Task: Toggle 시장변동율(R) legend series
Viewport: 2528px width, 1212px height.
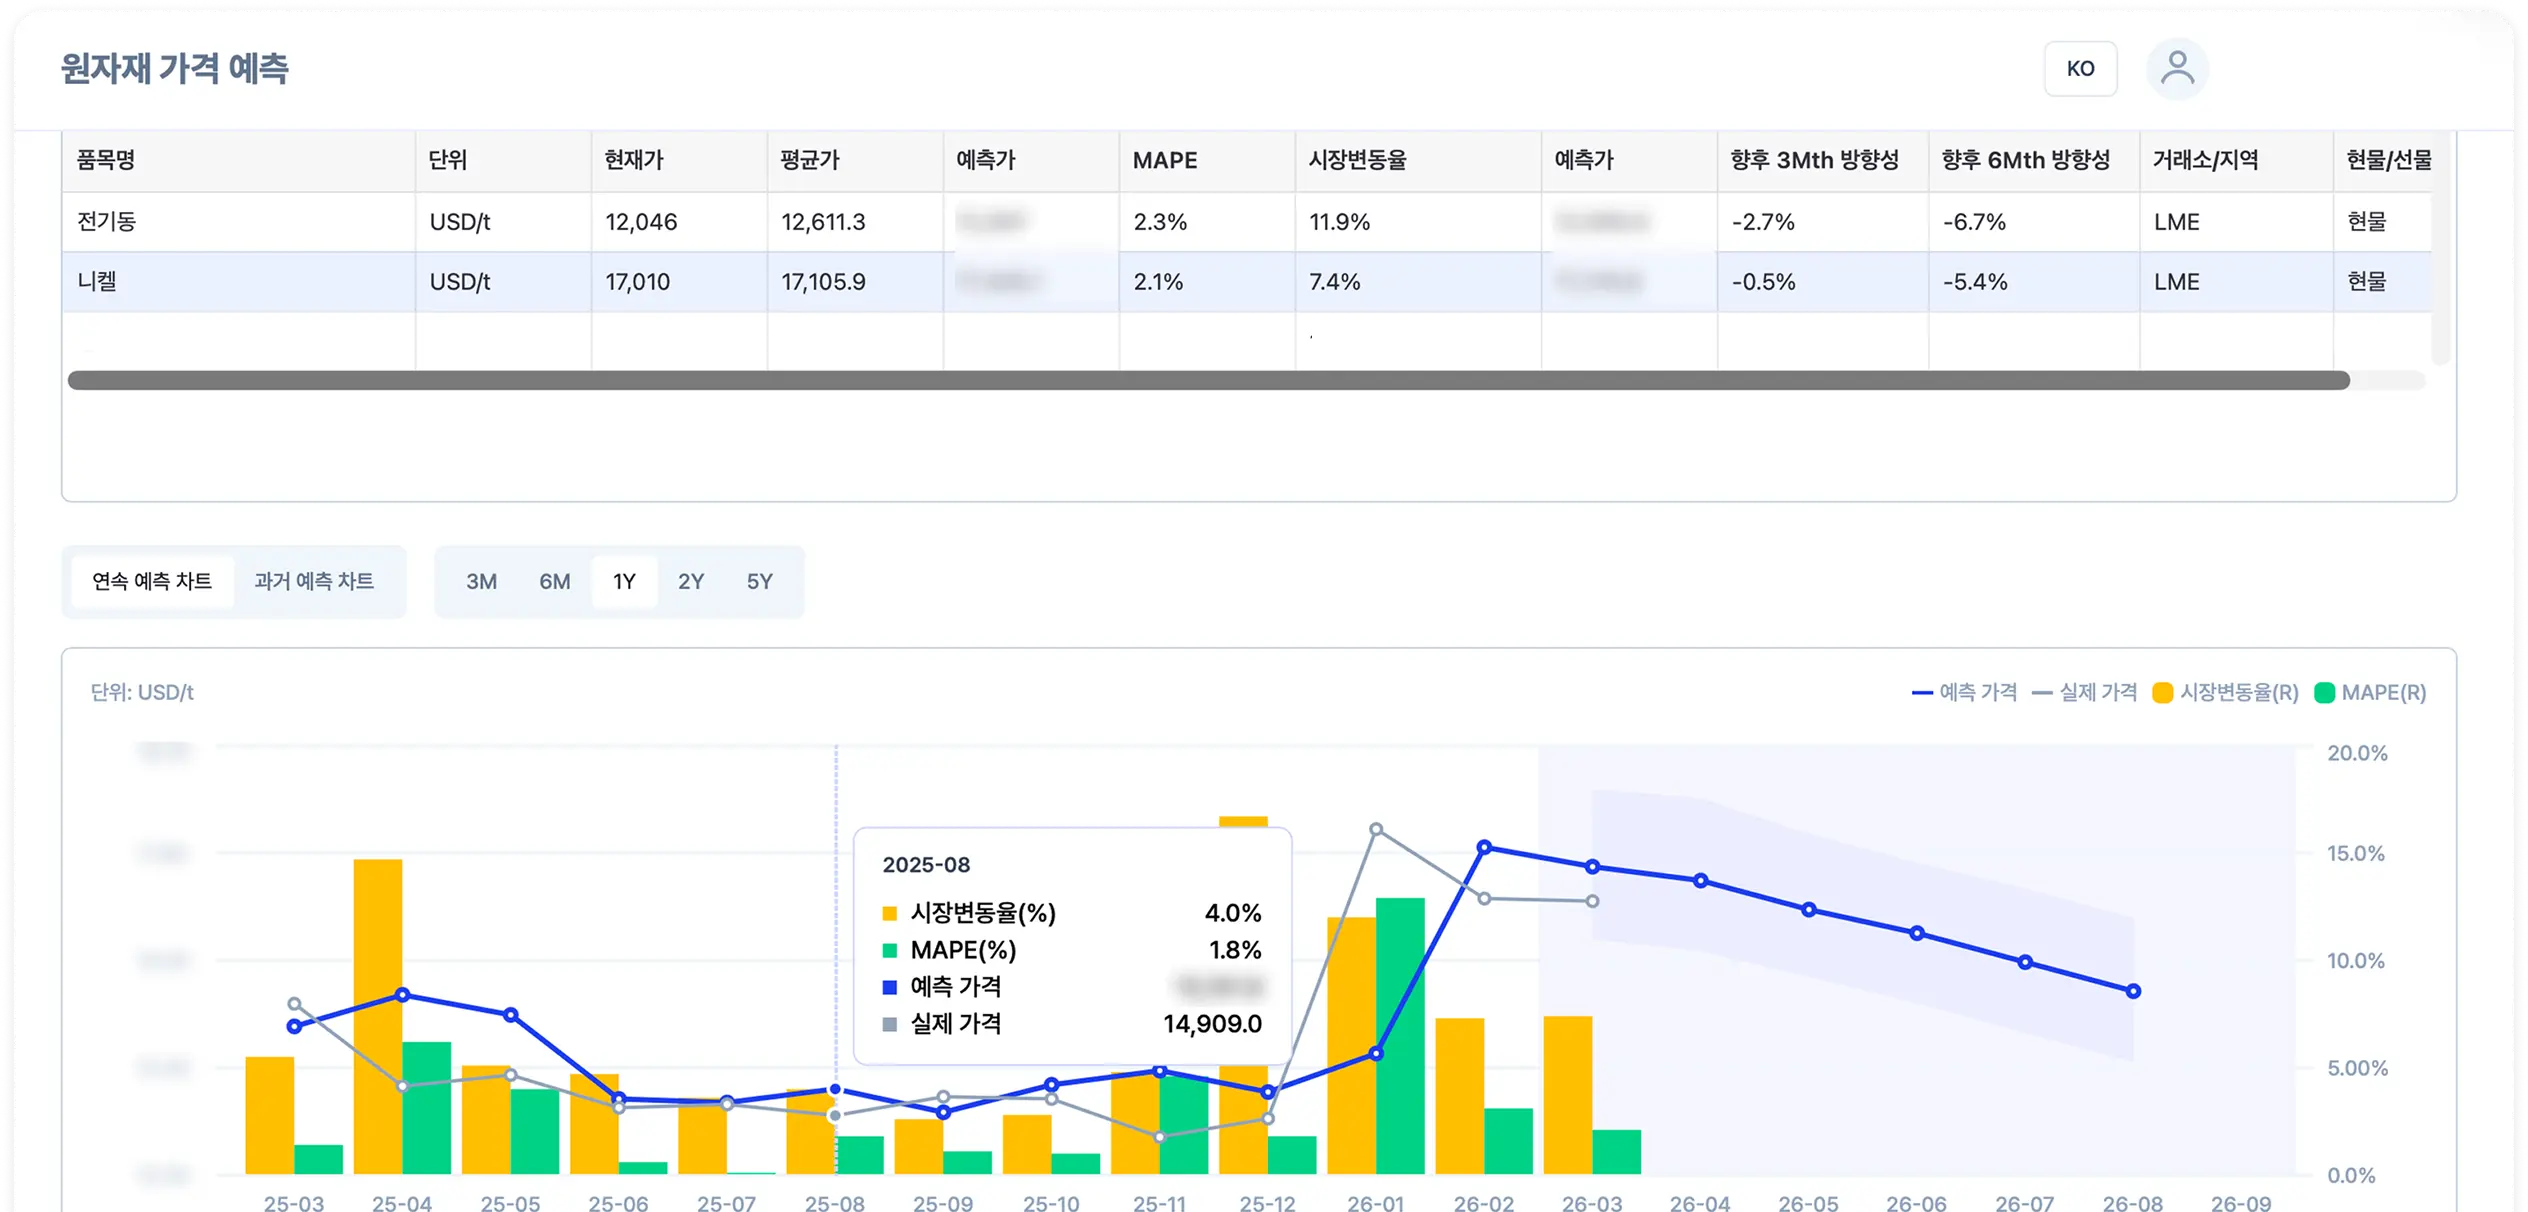Action: (x=2225, y=692)
